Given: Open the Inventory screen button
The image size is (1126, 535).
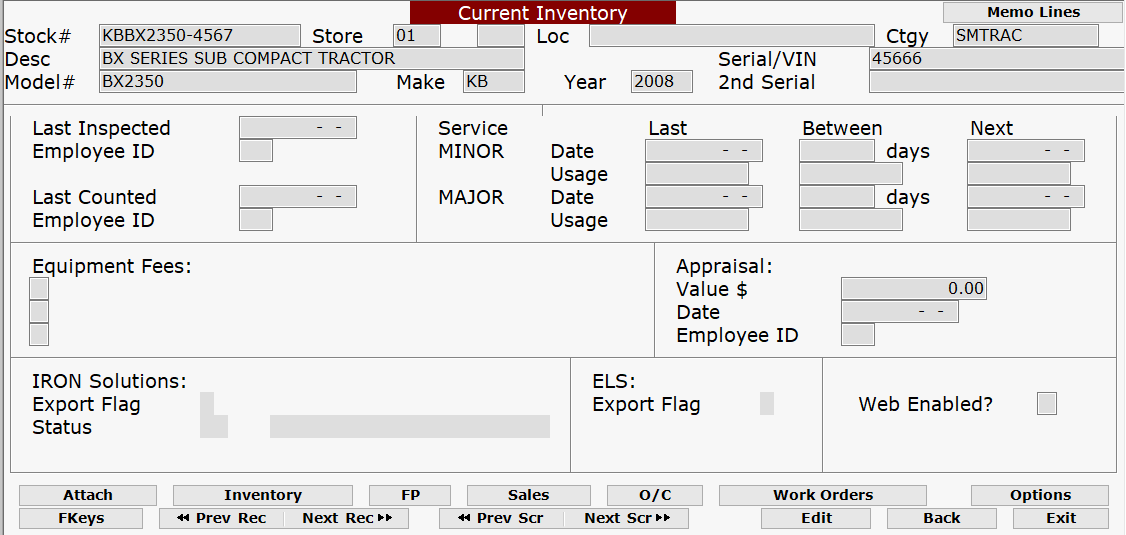Looking at the screenshot, I should click(263, 496).
